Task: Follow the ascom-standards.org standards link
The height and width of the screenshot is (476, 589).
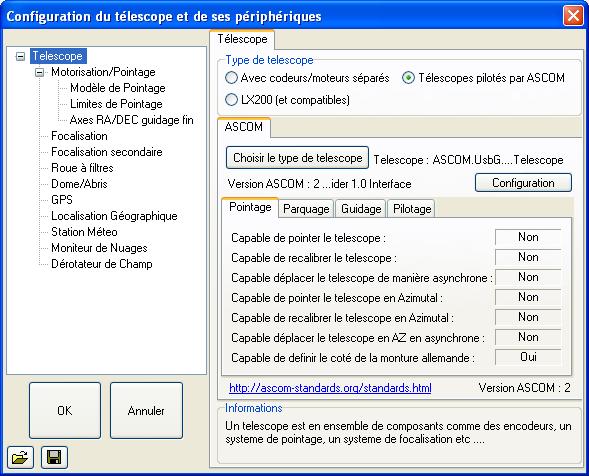Action: (330, 388)
